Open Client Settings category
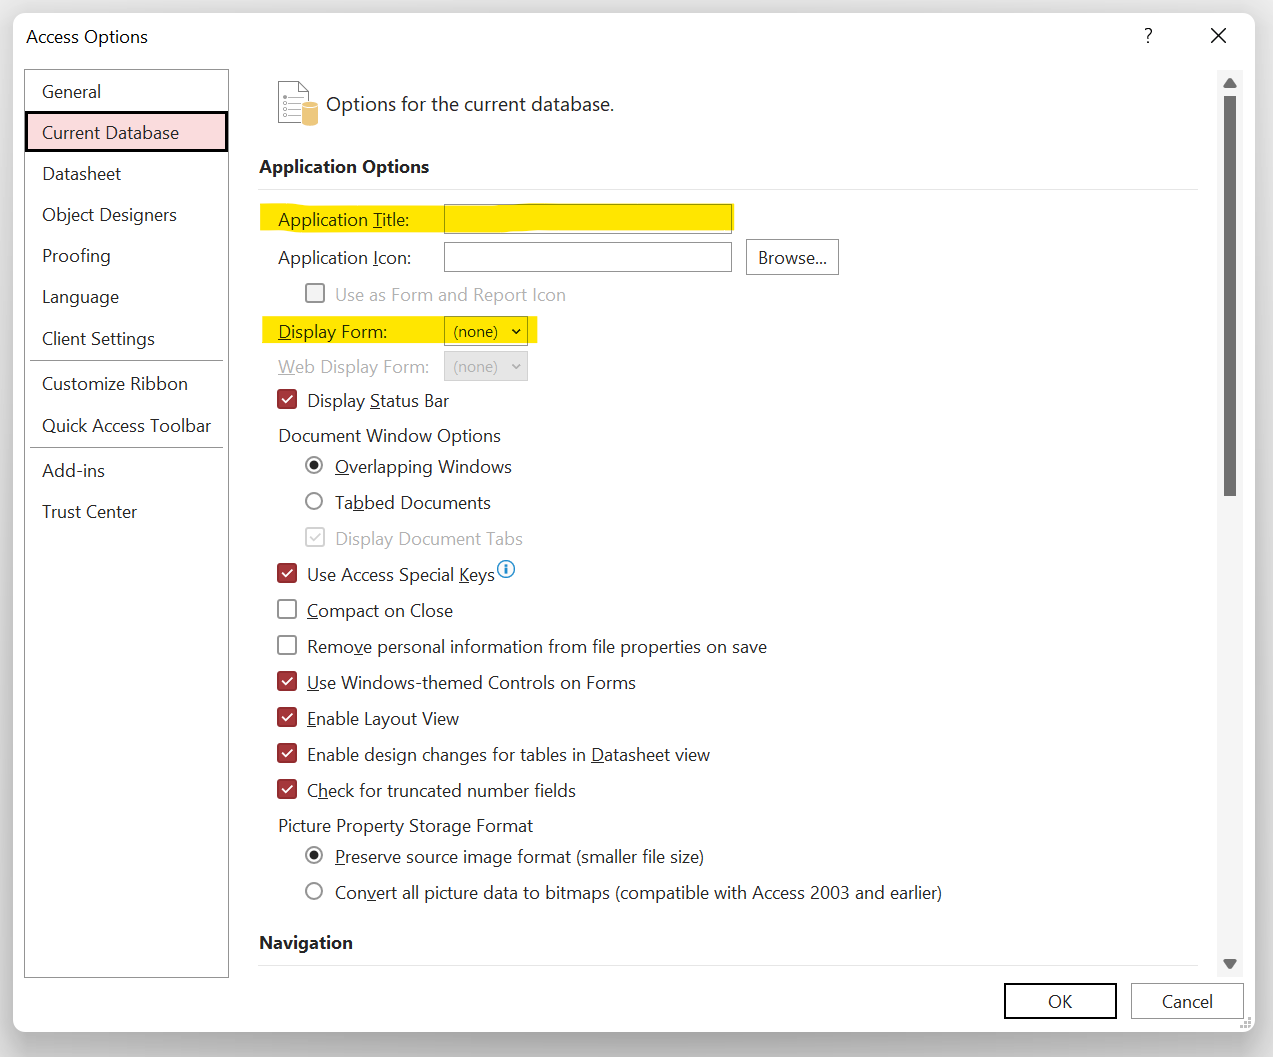This screenshot has width=1273, height=1057. pos(126,338)
